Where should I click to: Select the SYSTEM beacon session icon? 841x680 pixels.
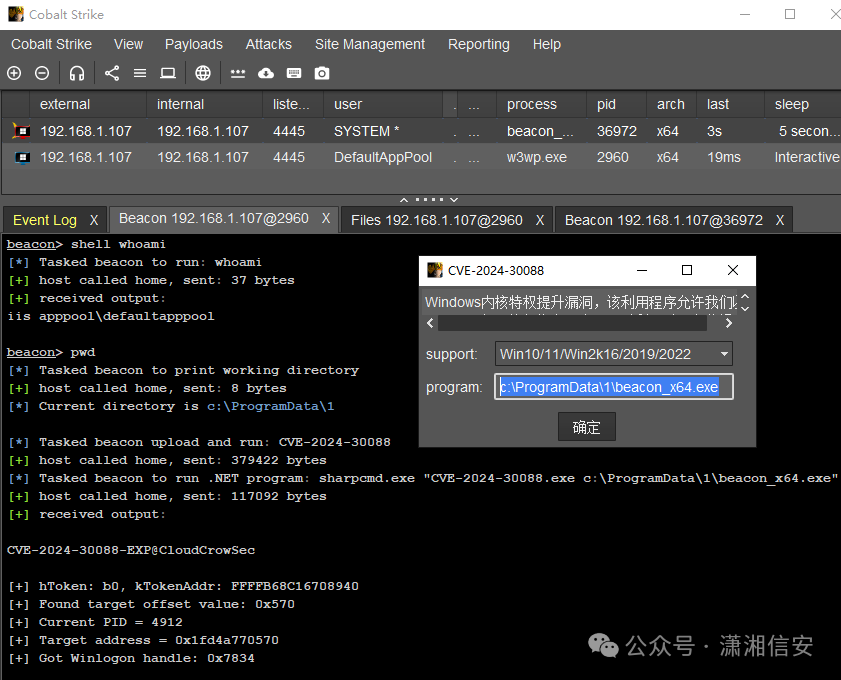(x=21, y=131)
